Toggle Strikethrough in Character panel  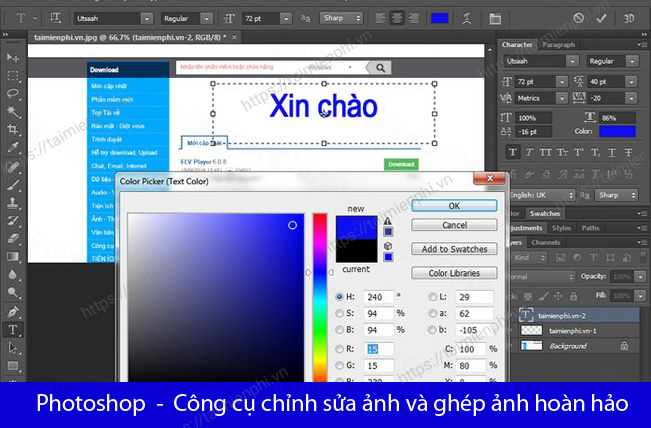(x=629, y=152)
